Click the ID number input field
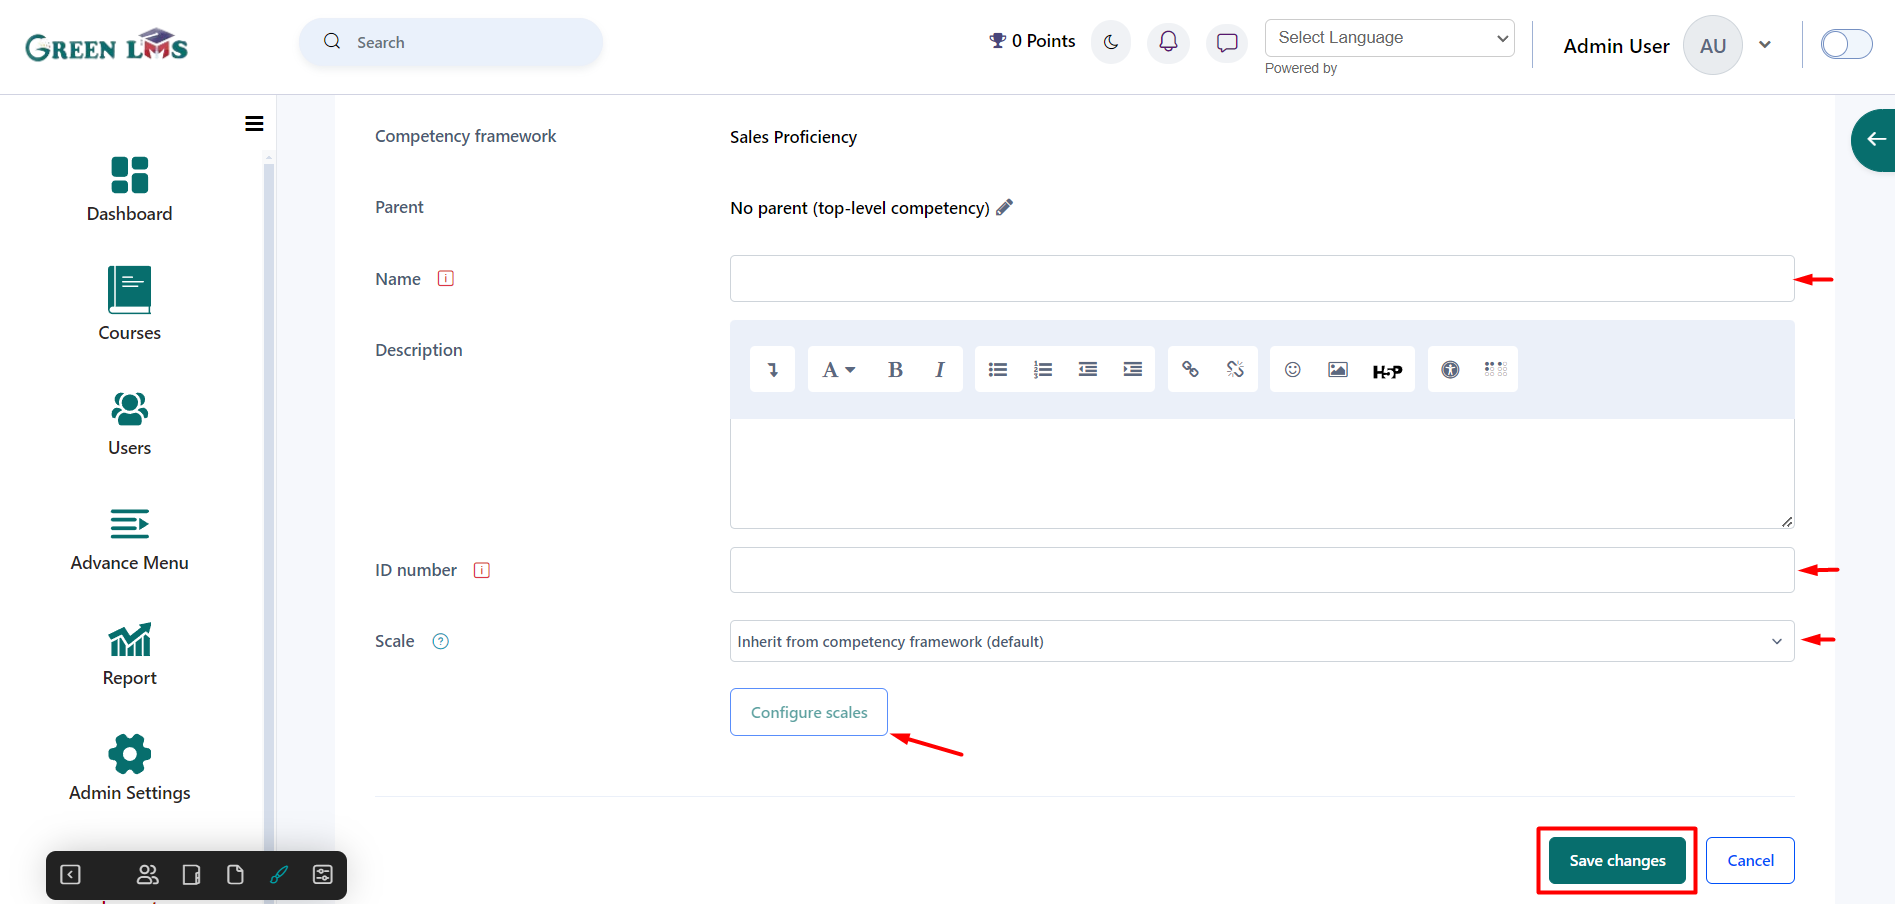This screenshot has width=1895, height=904. (x=1262, y=570)
